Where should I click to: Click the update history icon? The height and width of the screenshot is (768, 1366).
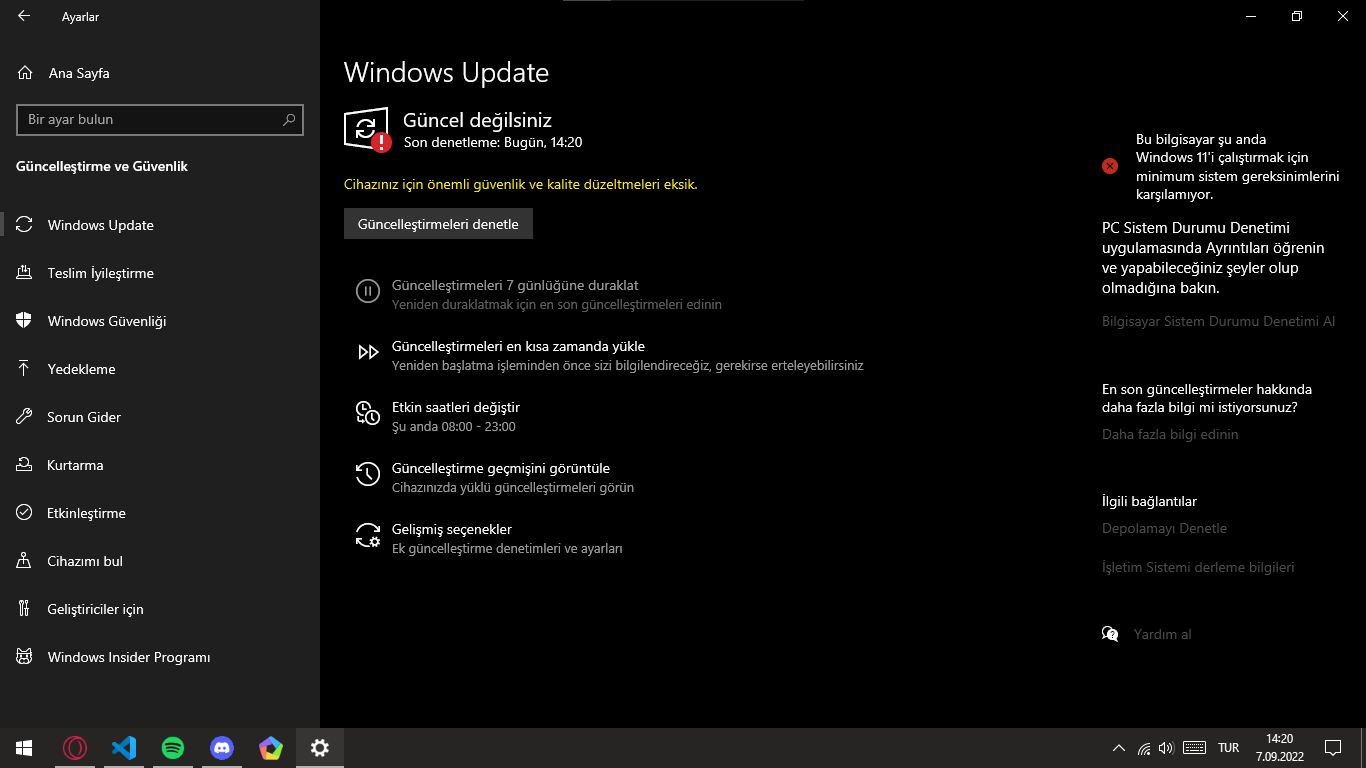point(368,474)
